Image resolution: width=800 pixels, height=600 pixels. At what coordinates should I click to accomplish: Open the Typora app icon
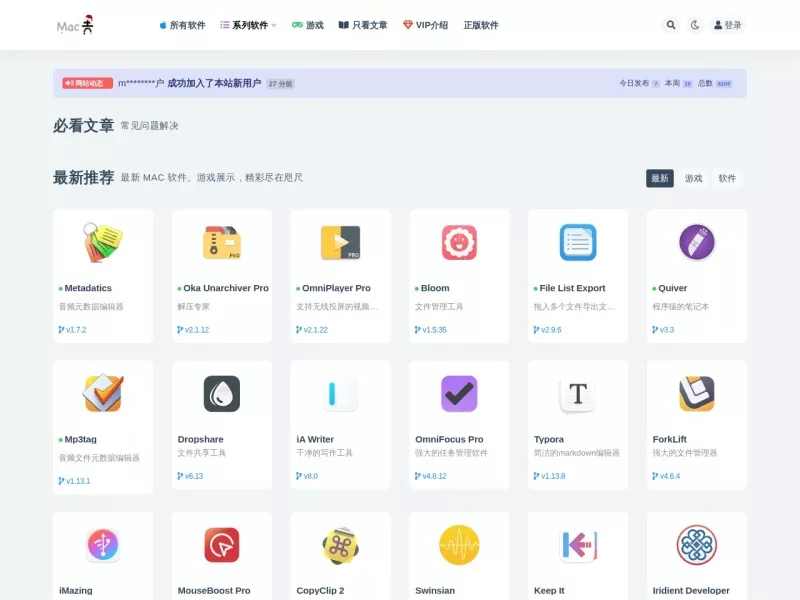[x=578, y=393]
